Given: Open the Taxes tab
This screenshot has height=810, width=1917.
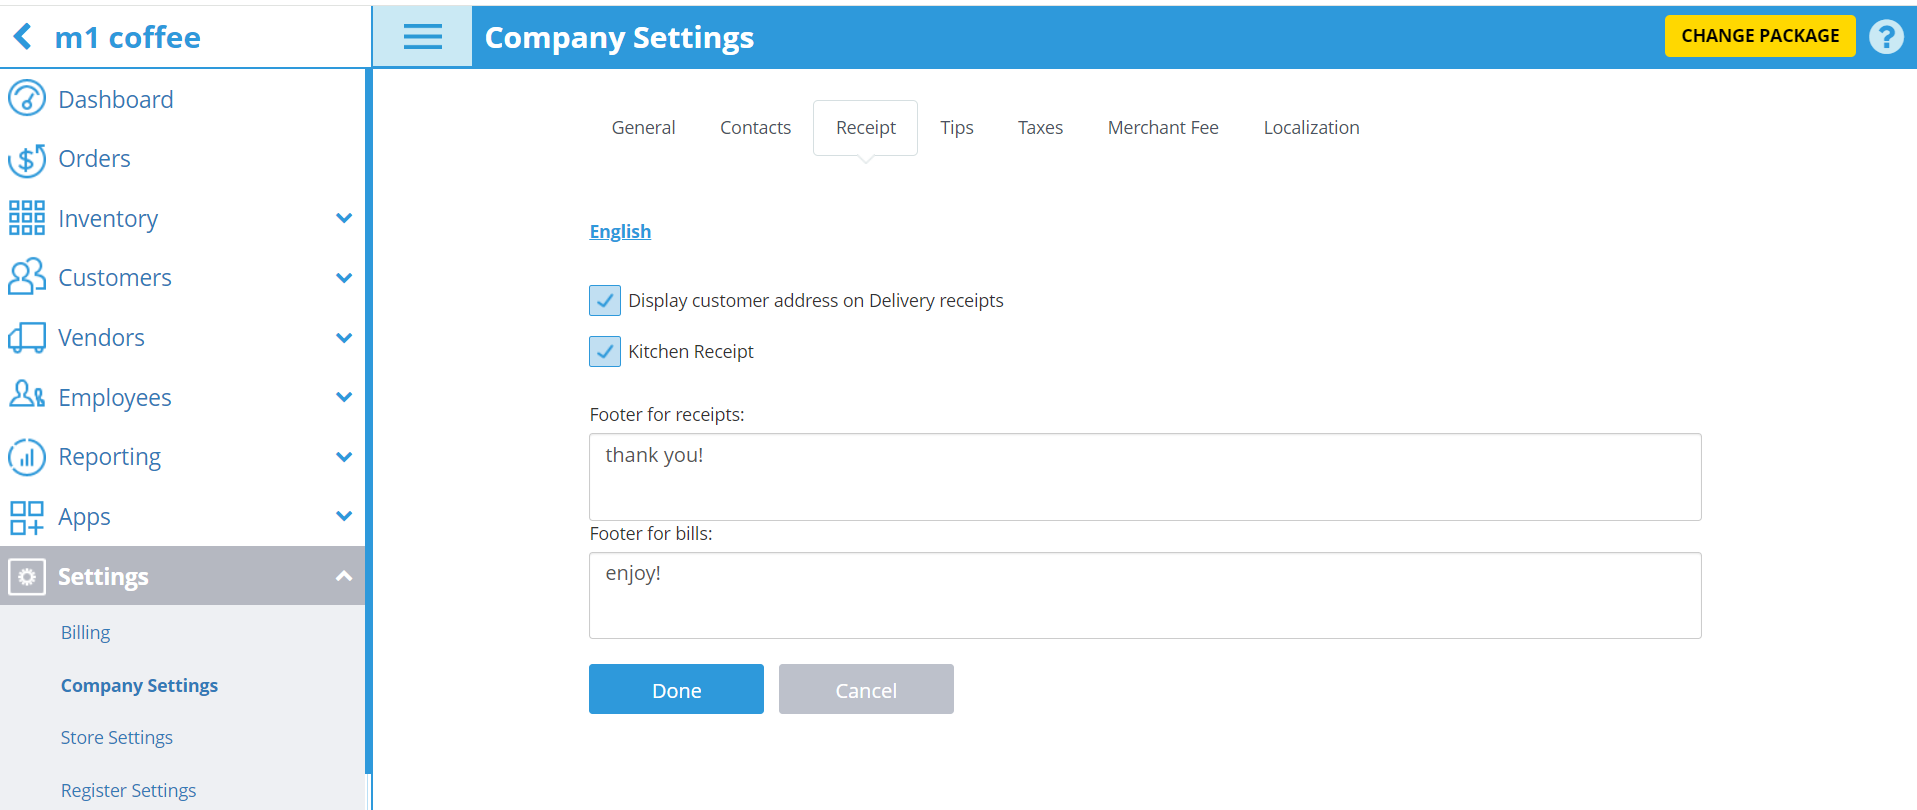Looking at the screenshot, I should 1040,127.
